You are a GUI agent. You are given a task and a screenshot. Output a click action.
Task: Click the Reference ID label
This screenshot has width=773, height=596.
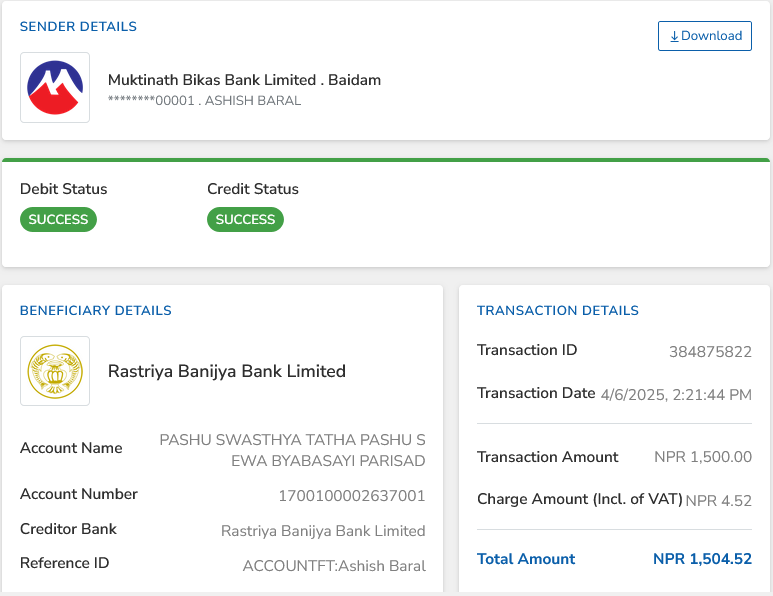pyautogui.click(x=65, y=563)
